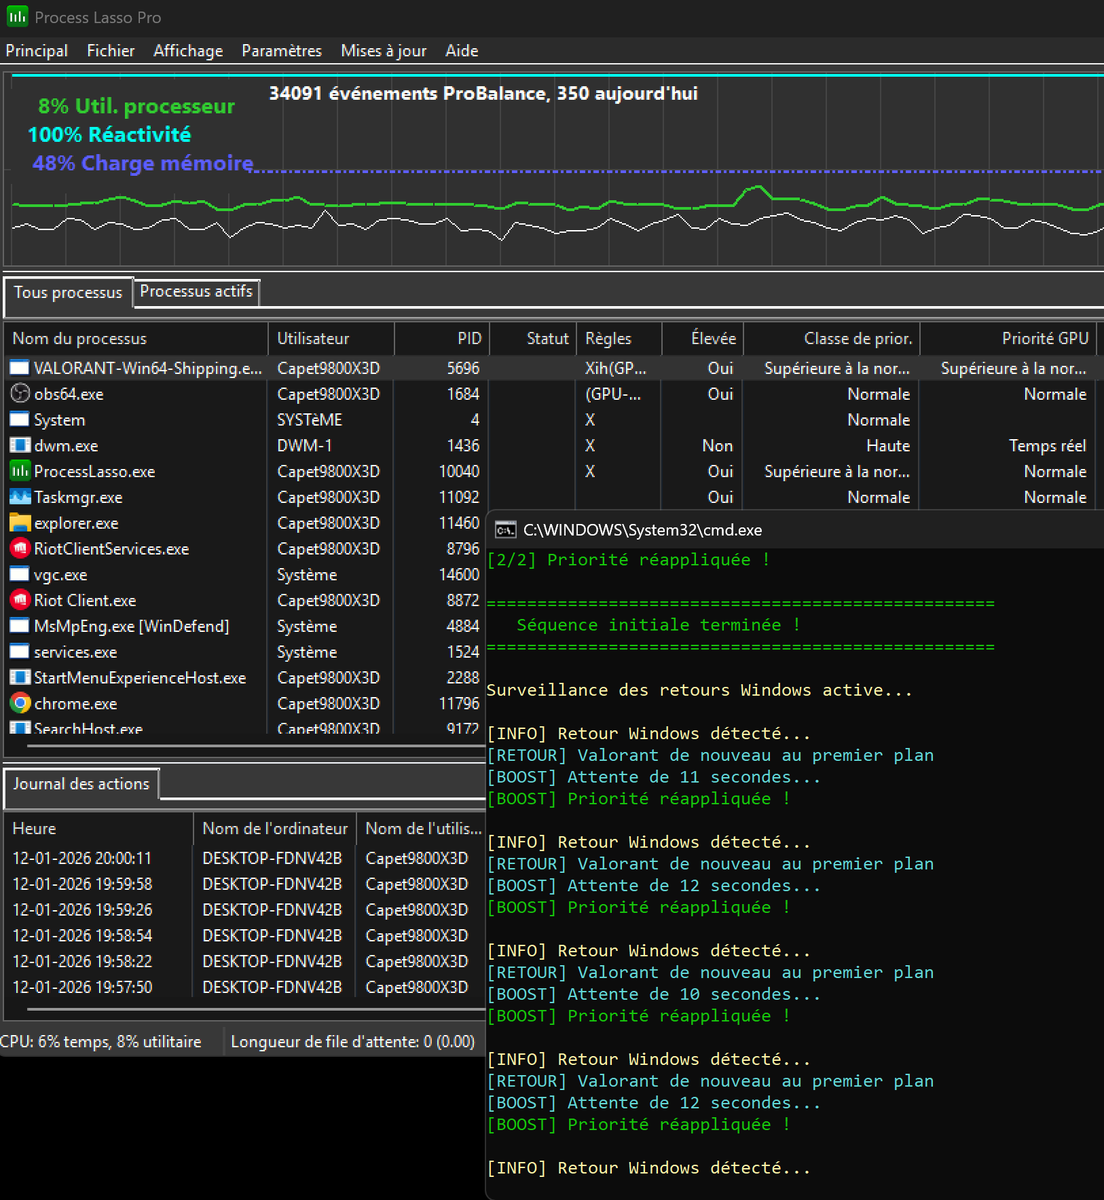Viewport: 1104px width, 1200px height.
Task: Switch to the Processus actifs tab
Action: point(196,291)
